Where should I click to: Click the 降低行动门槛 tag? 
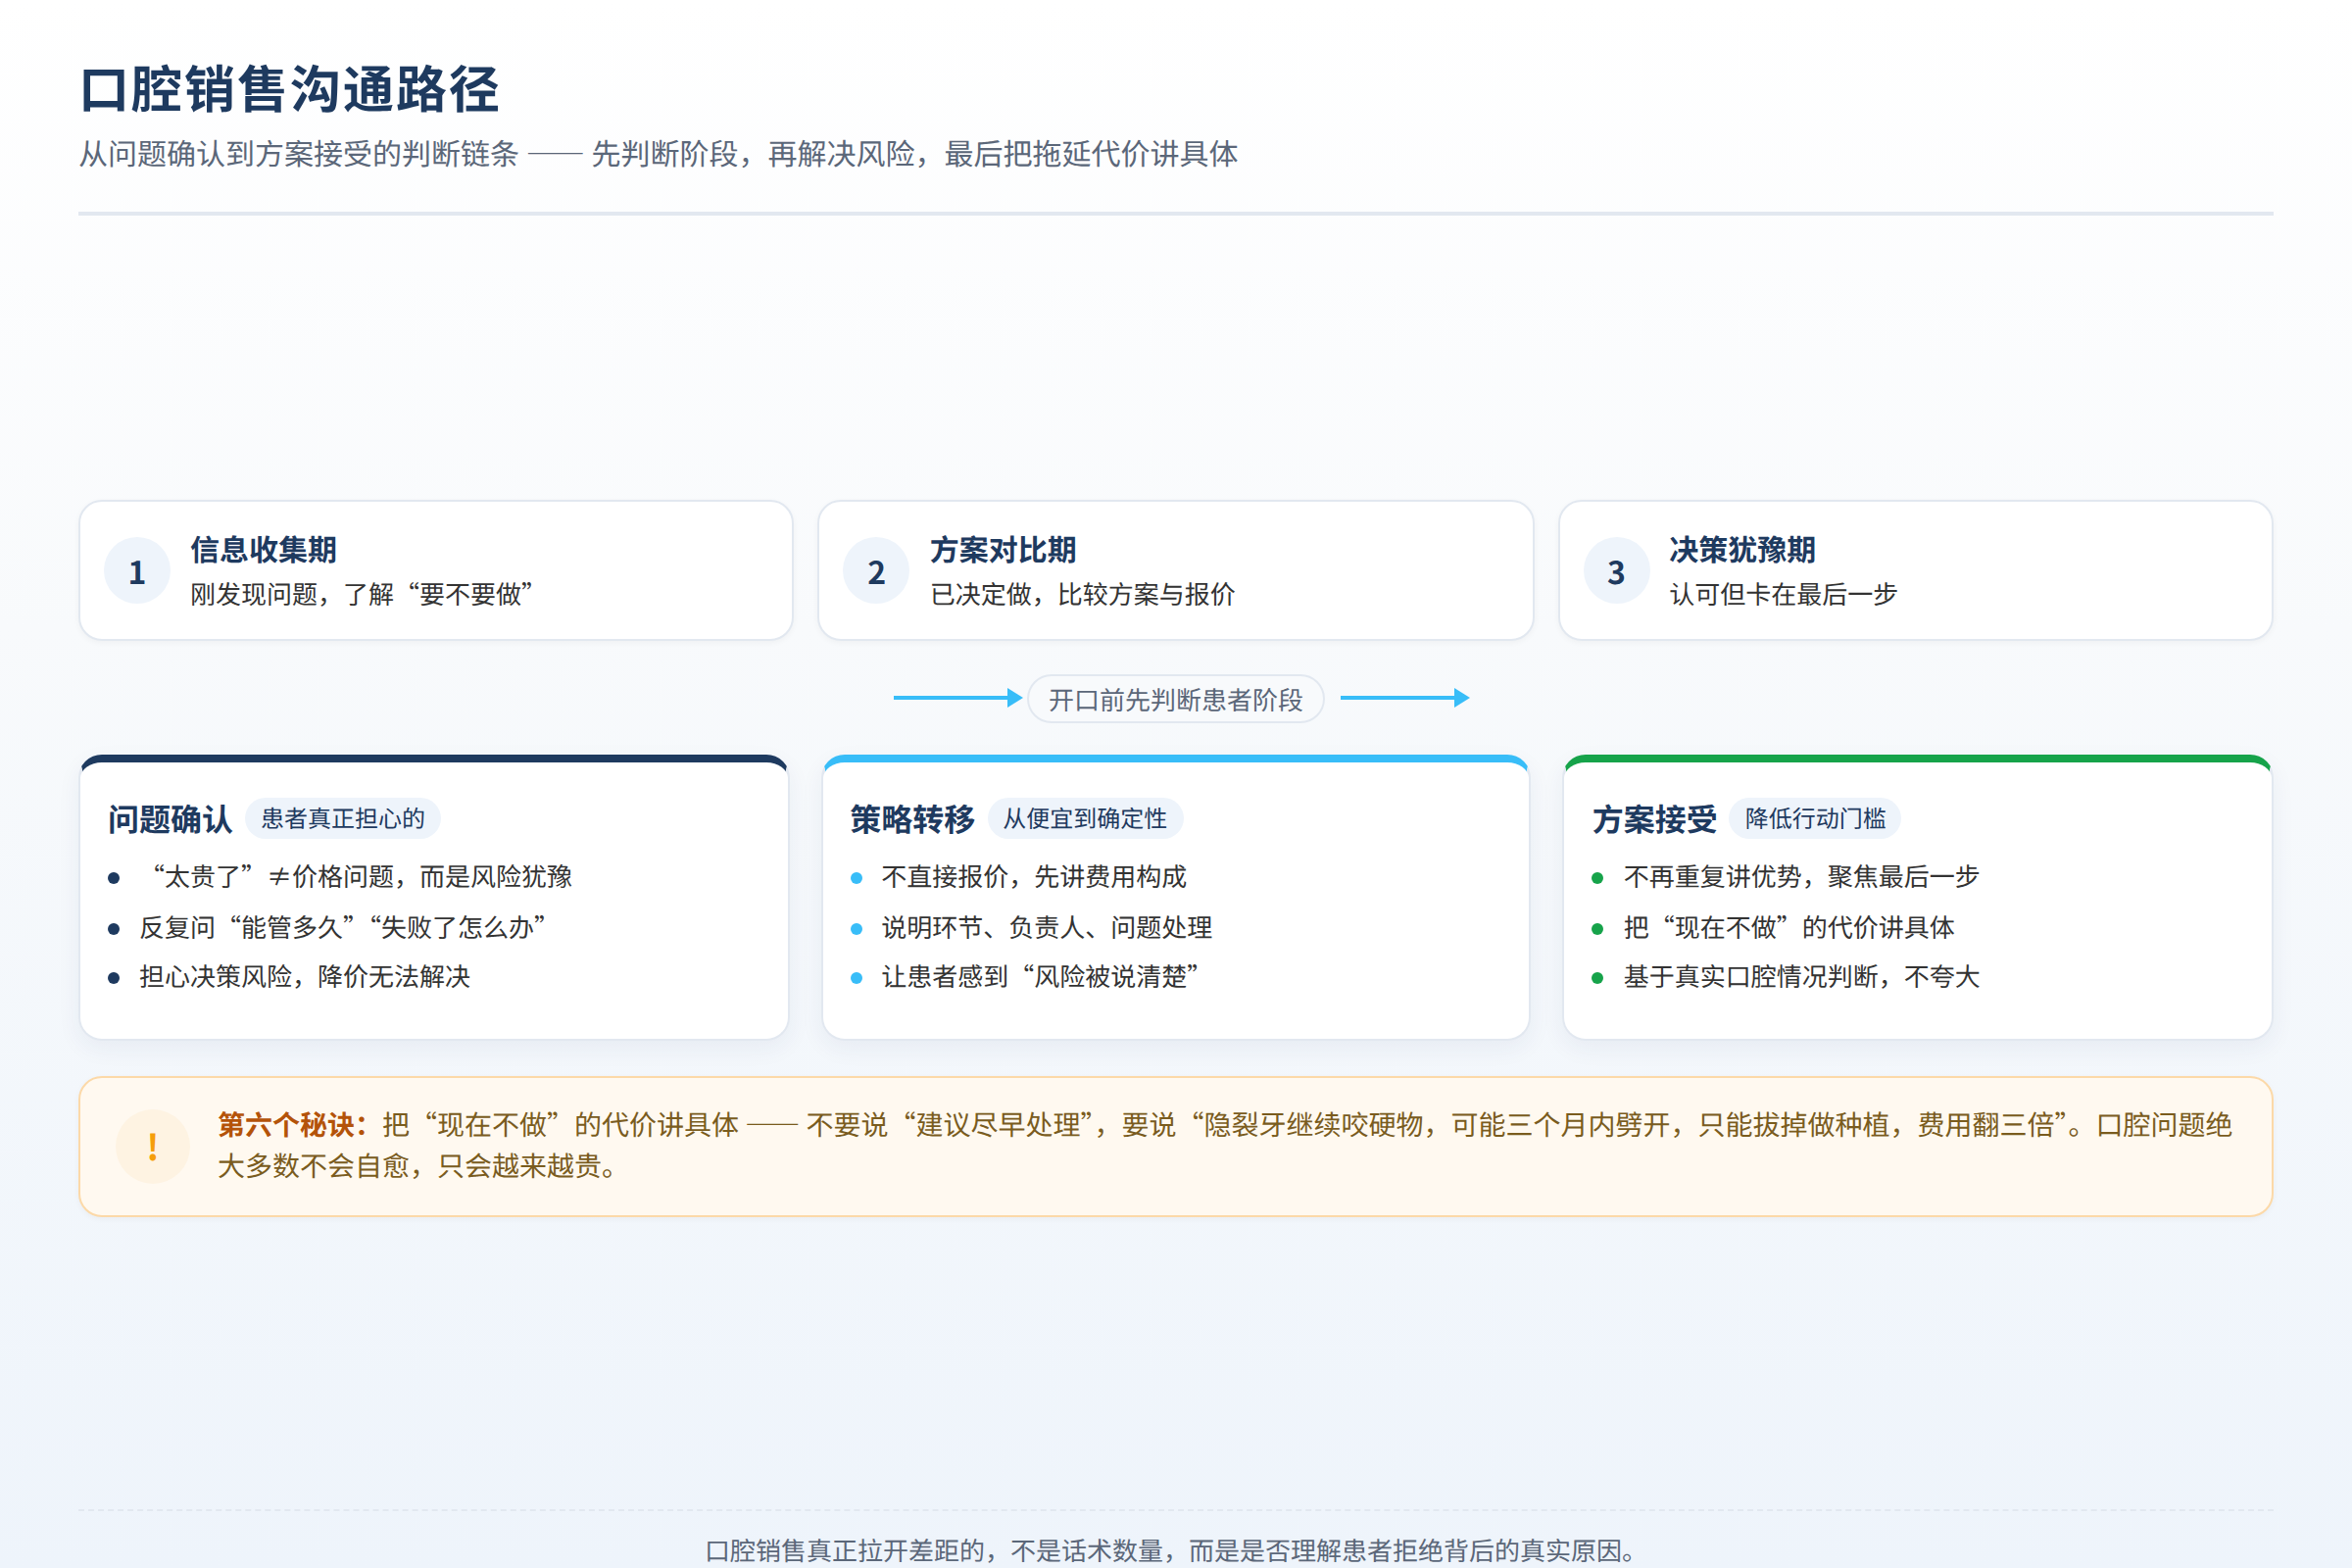[x=1815, y=818]
